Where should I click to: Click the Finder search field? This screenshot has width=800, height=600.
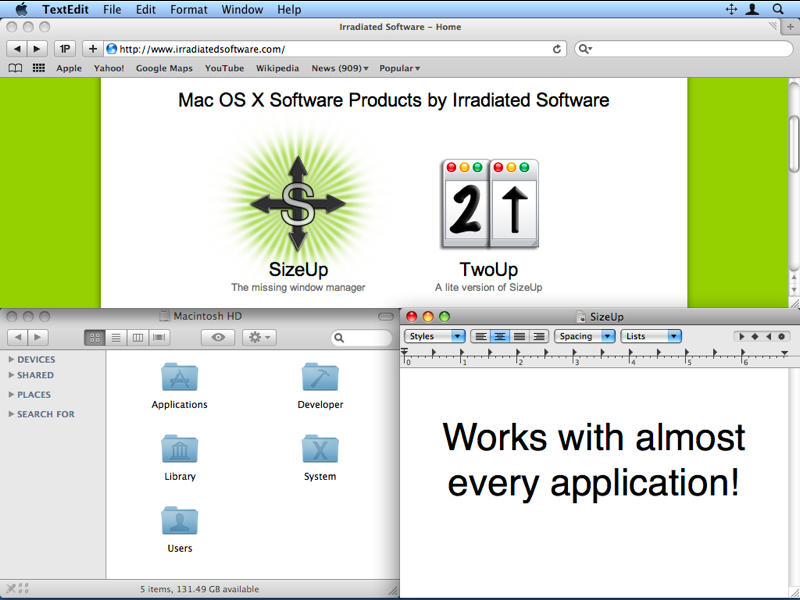pyautogui.click(x=361, y=337)
